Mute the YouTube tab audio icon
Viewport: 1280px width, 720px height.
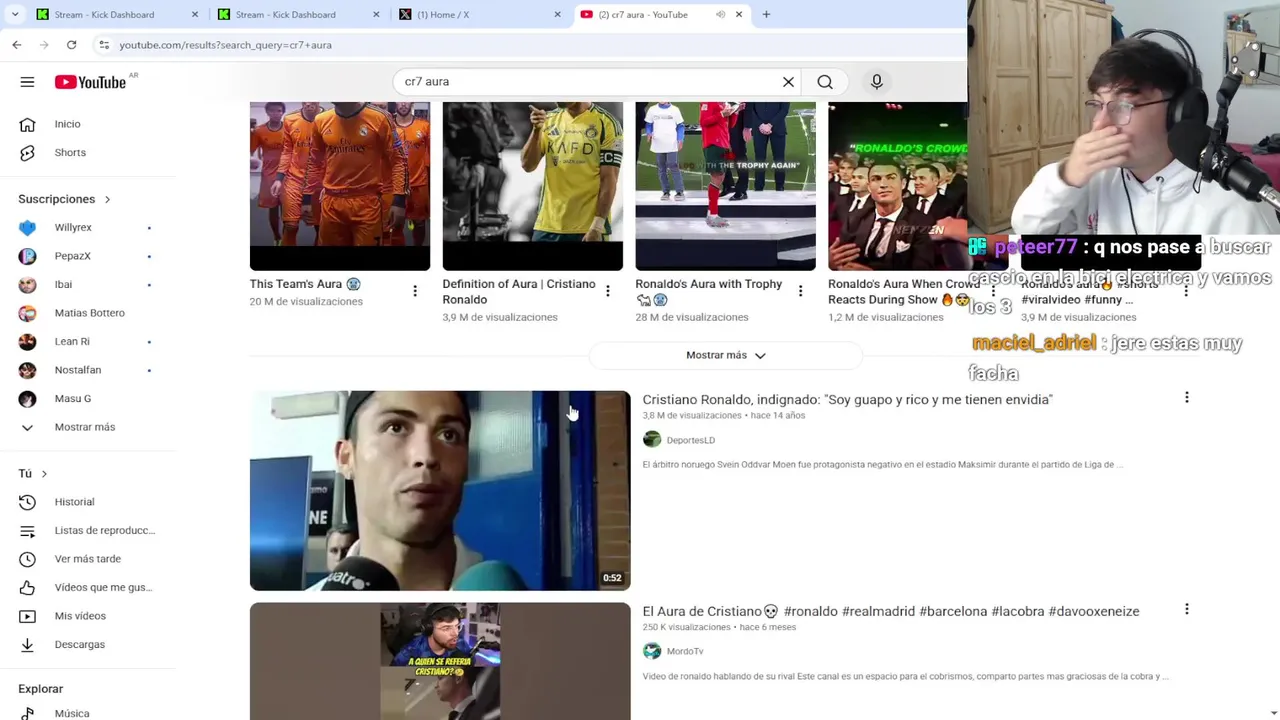click(720, 15)
